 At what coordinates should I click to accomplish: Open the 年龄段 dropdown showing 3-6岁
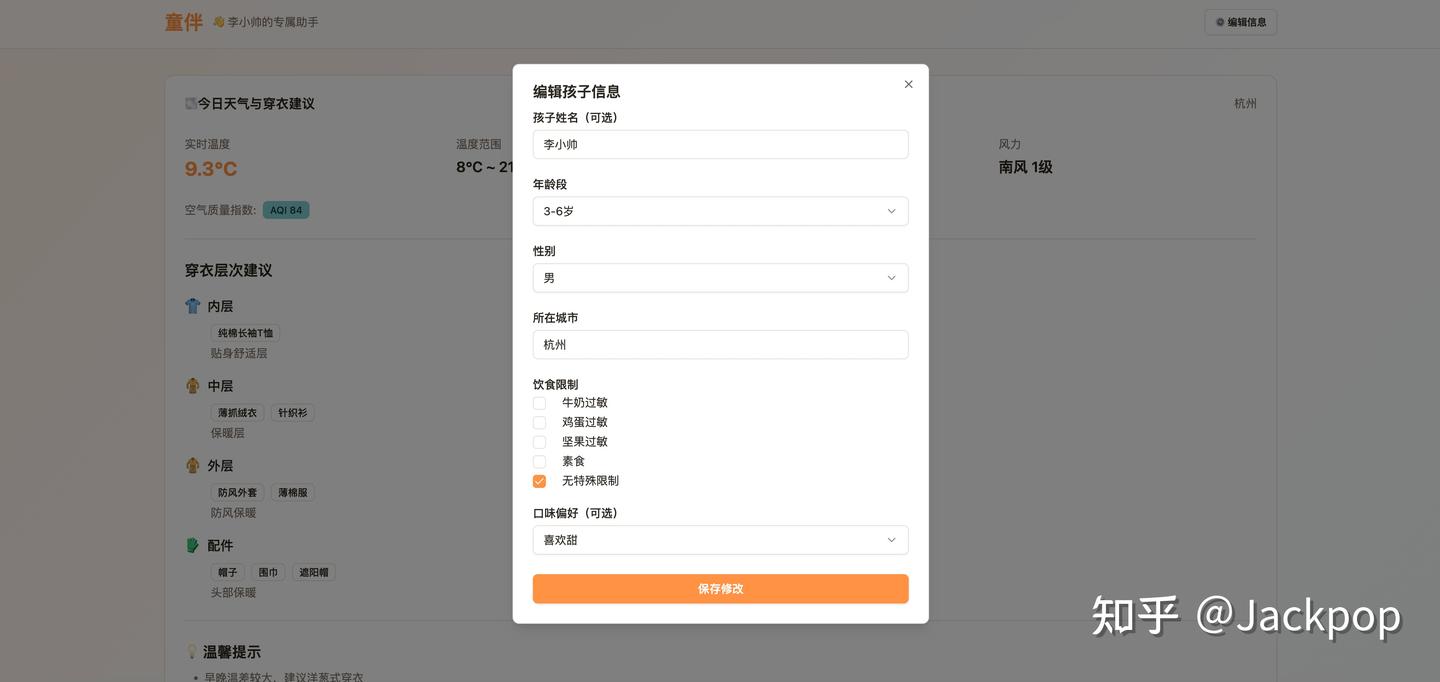pyautogui.click(x=720, y=211)
